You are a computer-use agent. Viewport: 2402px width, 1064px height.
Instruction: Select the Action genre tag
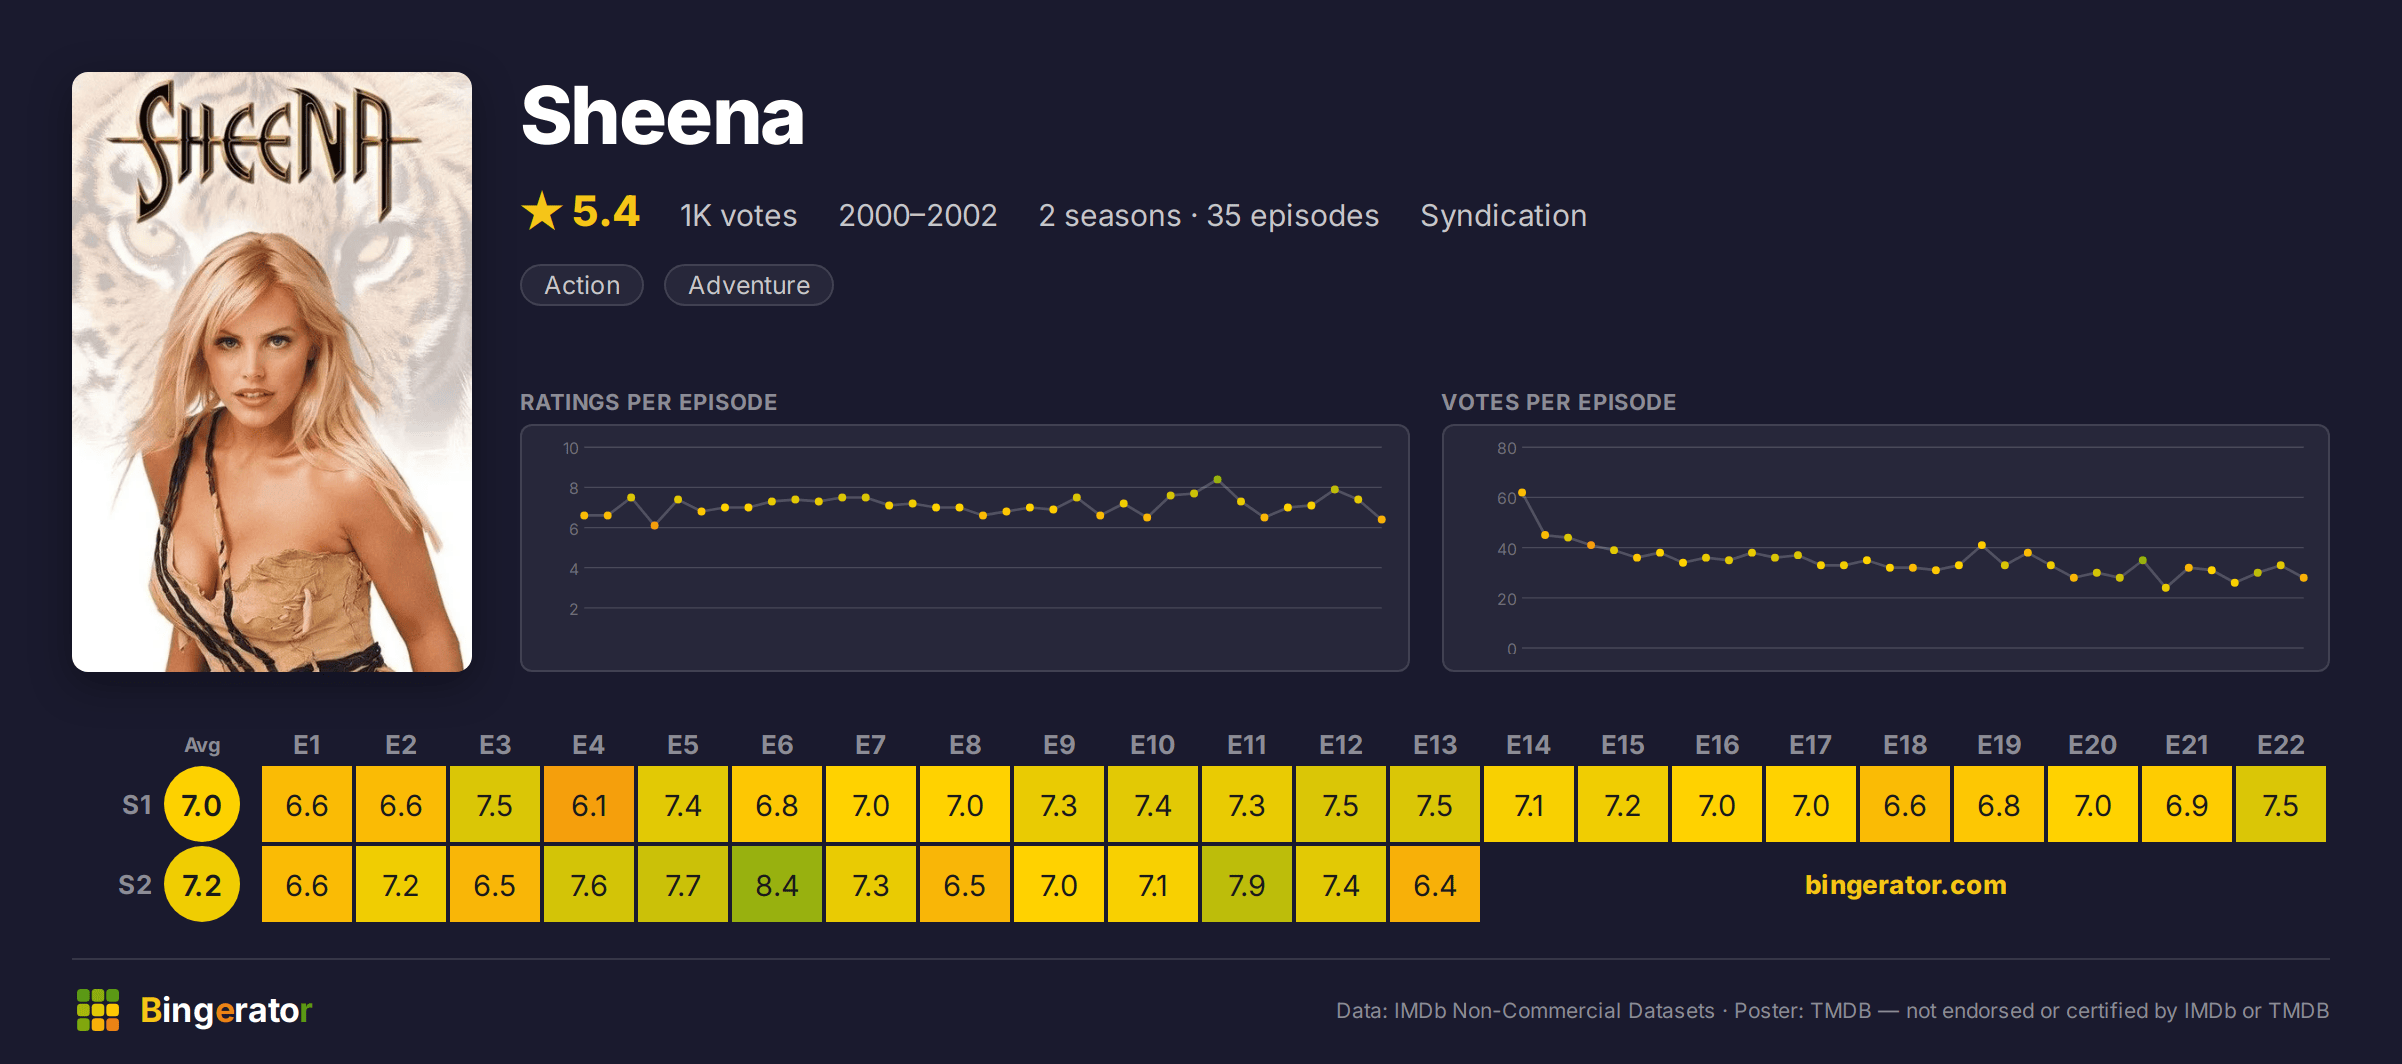tap(582, 285)
